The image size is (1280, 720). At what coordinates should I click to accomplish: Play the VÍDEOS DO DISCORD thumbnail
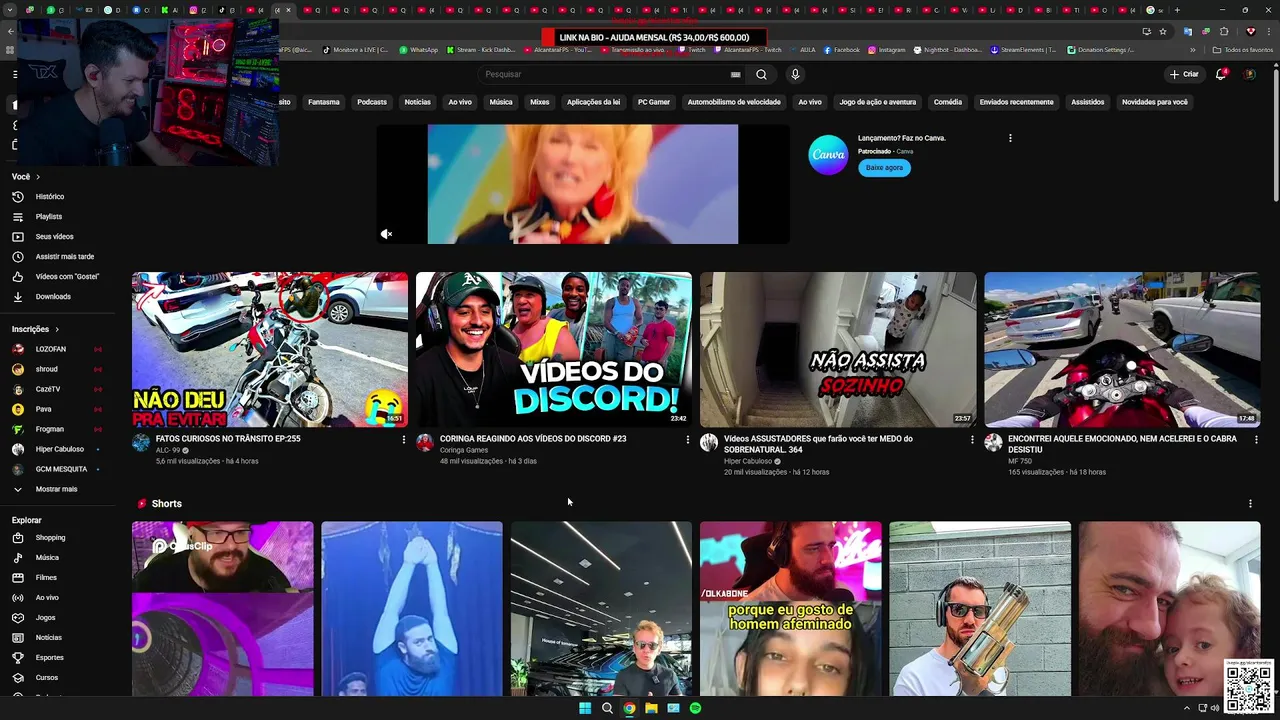coord(554,350)
